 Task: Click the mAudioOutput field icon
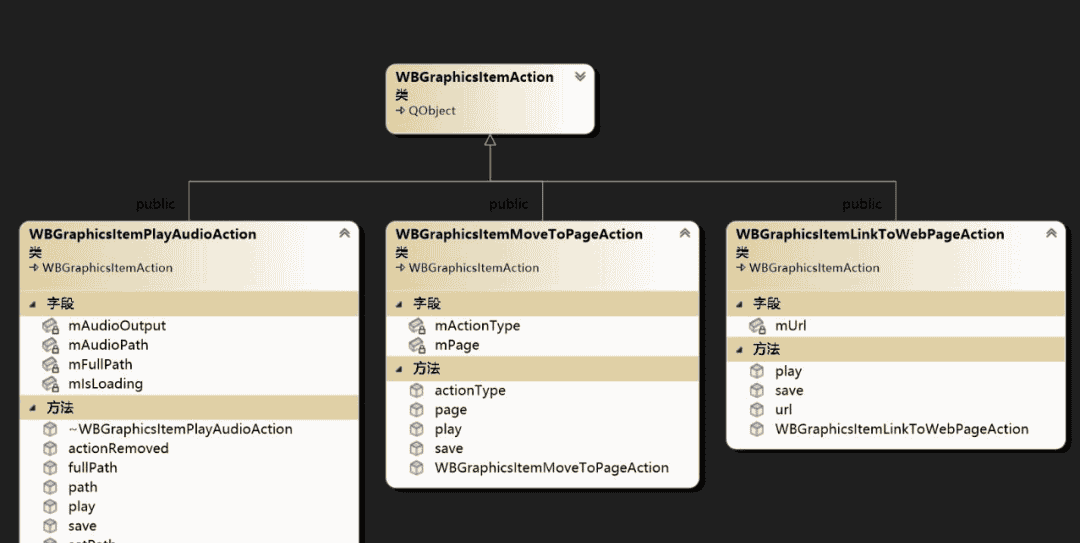(x=51, y=326)
